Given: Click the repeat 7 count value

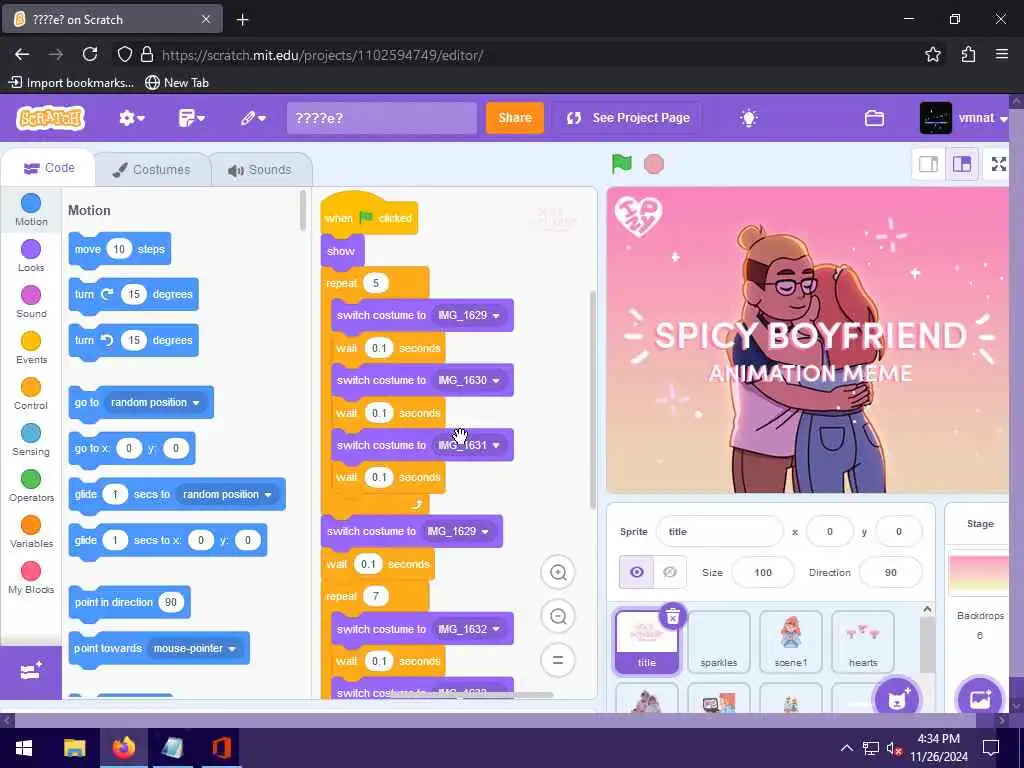Looking at the screenshot, I should [x=376, y=596].
